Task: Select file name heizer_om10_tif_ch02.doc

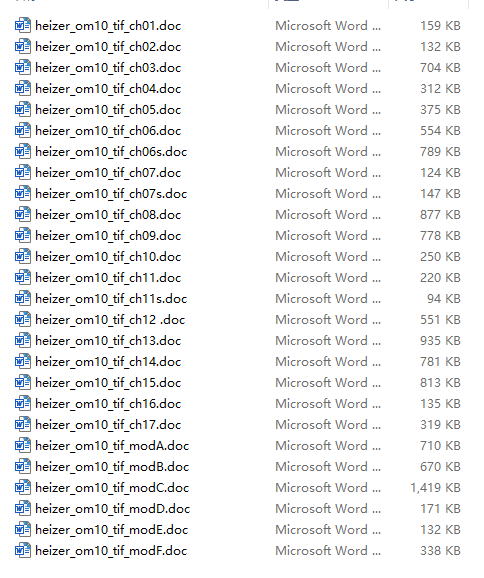Action: pos(108,47)
